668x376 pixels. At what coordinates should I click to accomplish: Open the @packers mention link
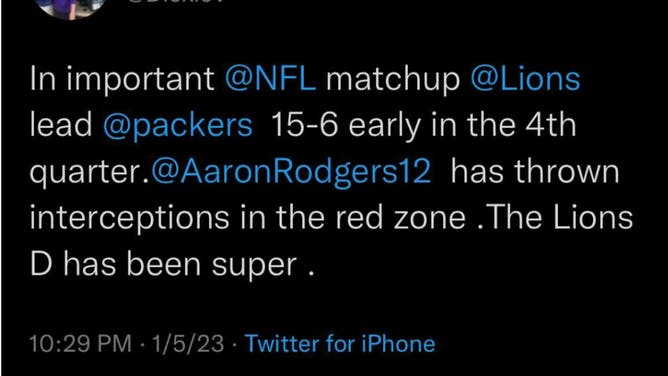[x=178, y=126]
